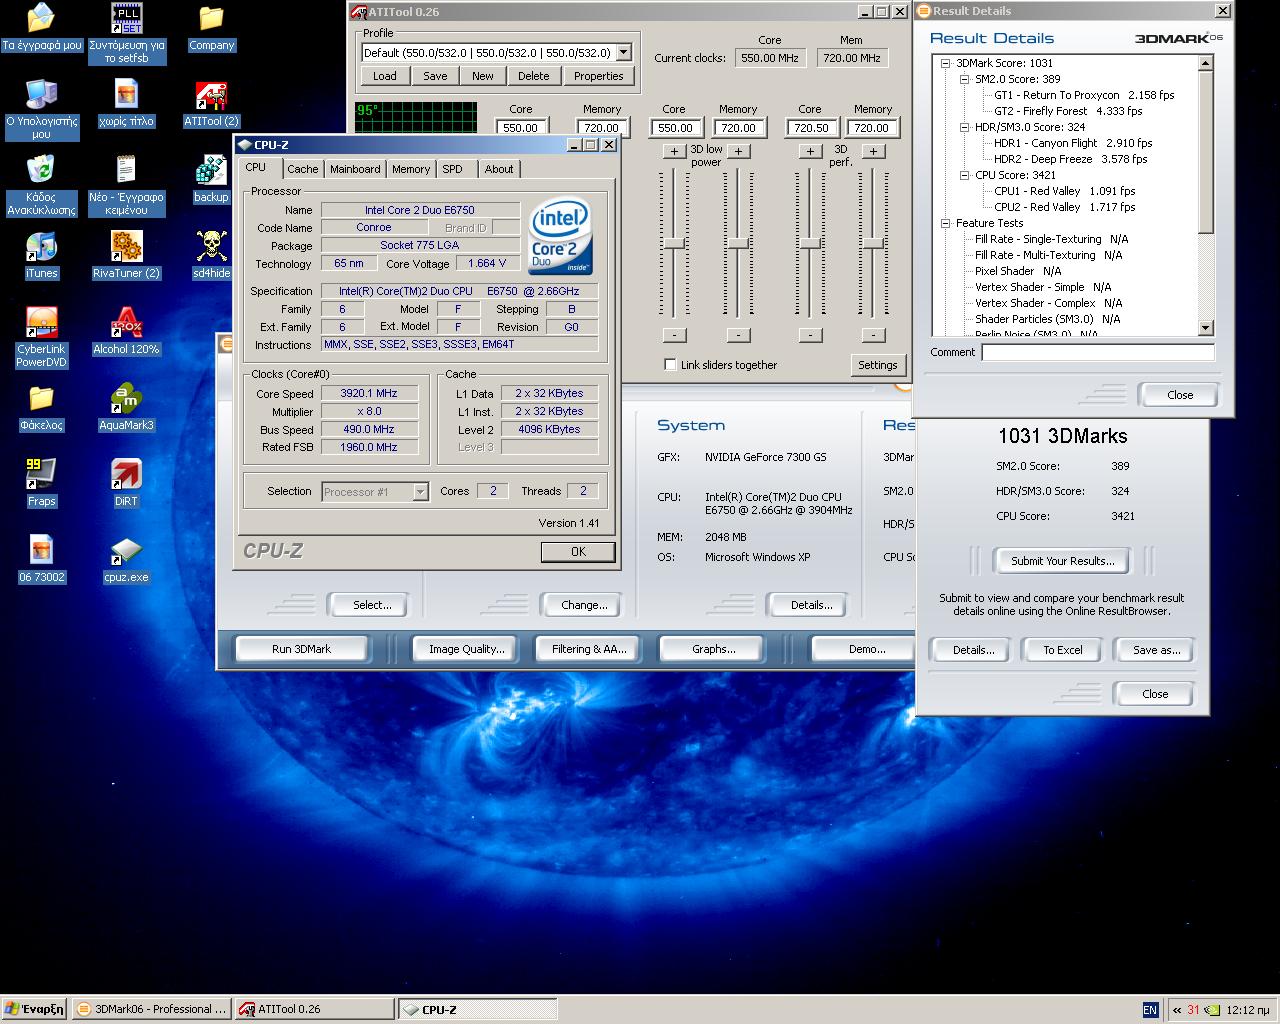The height and width of the screenshot is (1024, 1280).
Task: Open My Documents folder icon
Action: (x=41, y=28)
